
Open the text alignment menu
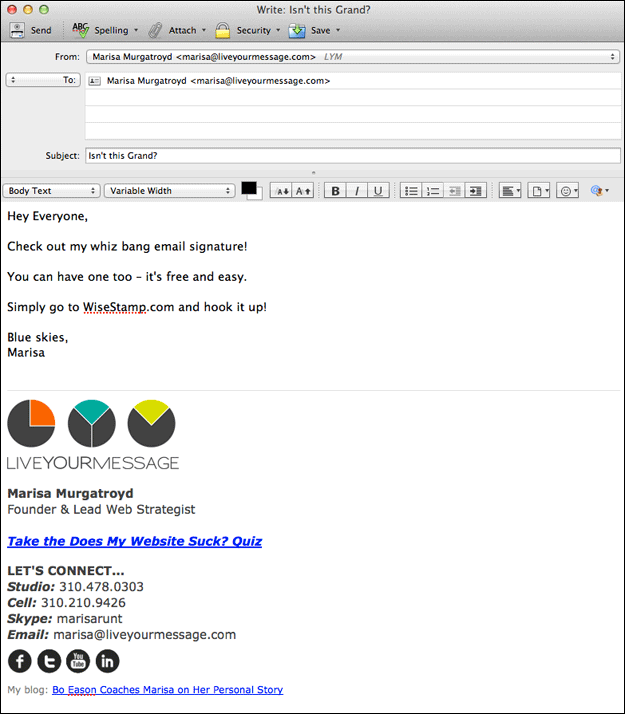coord(510,191)
